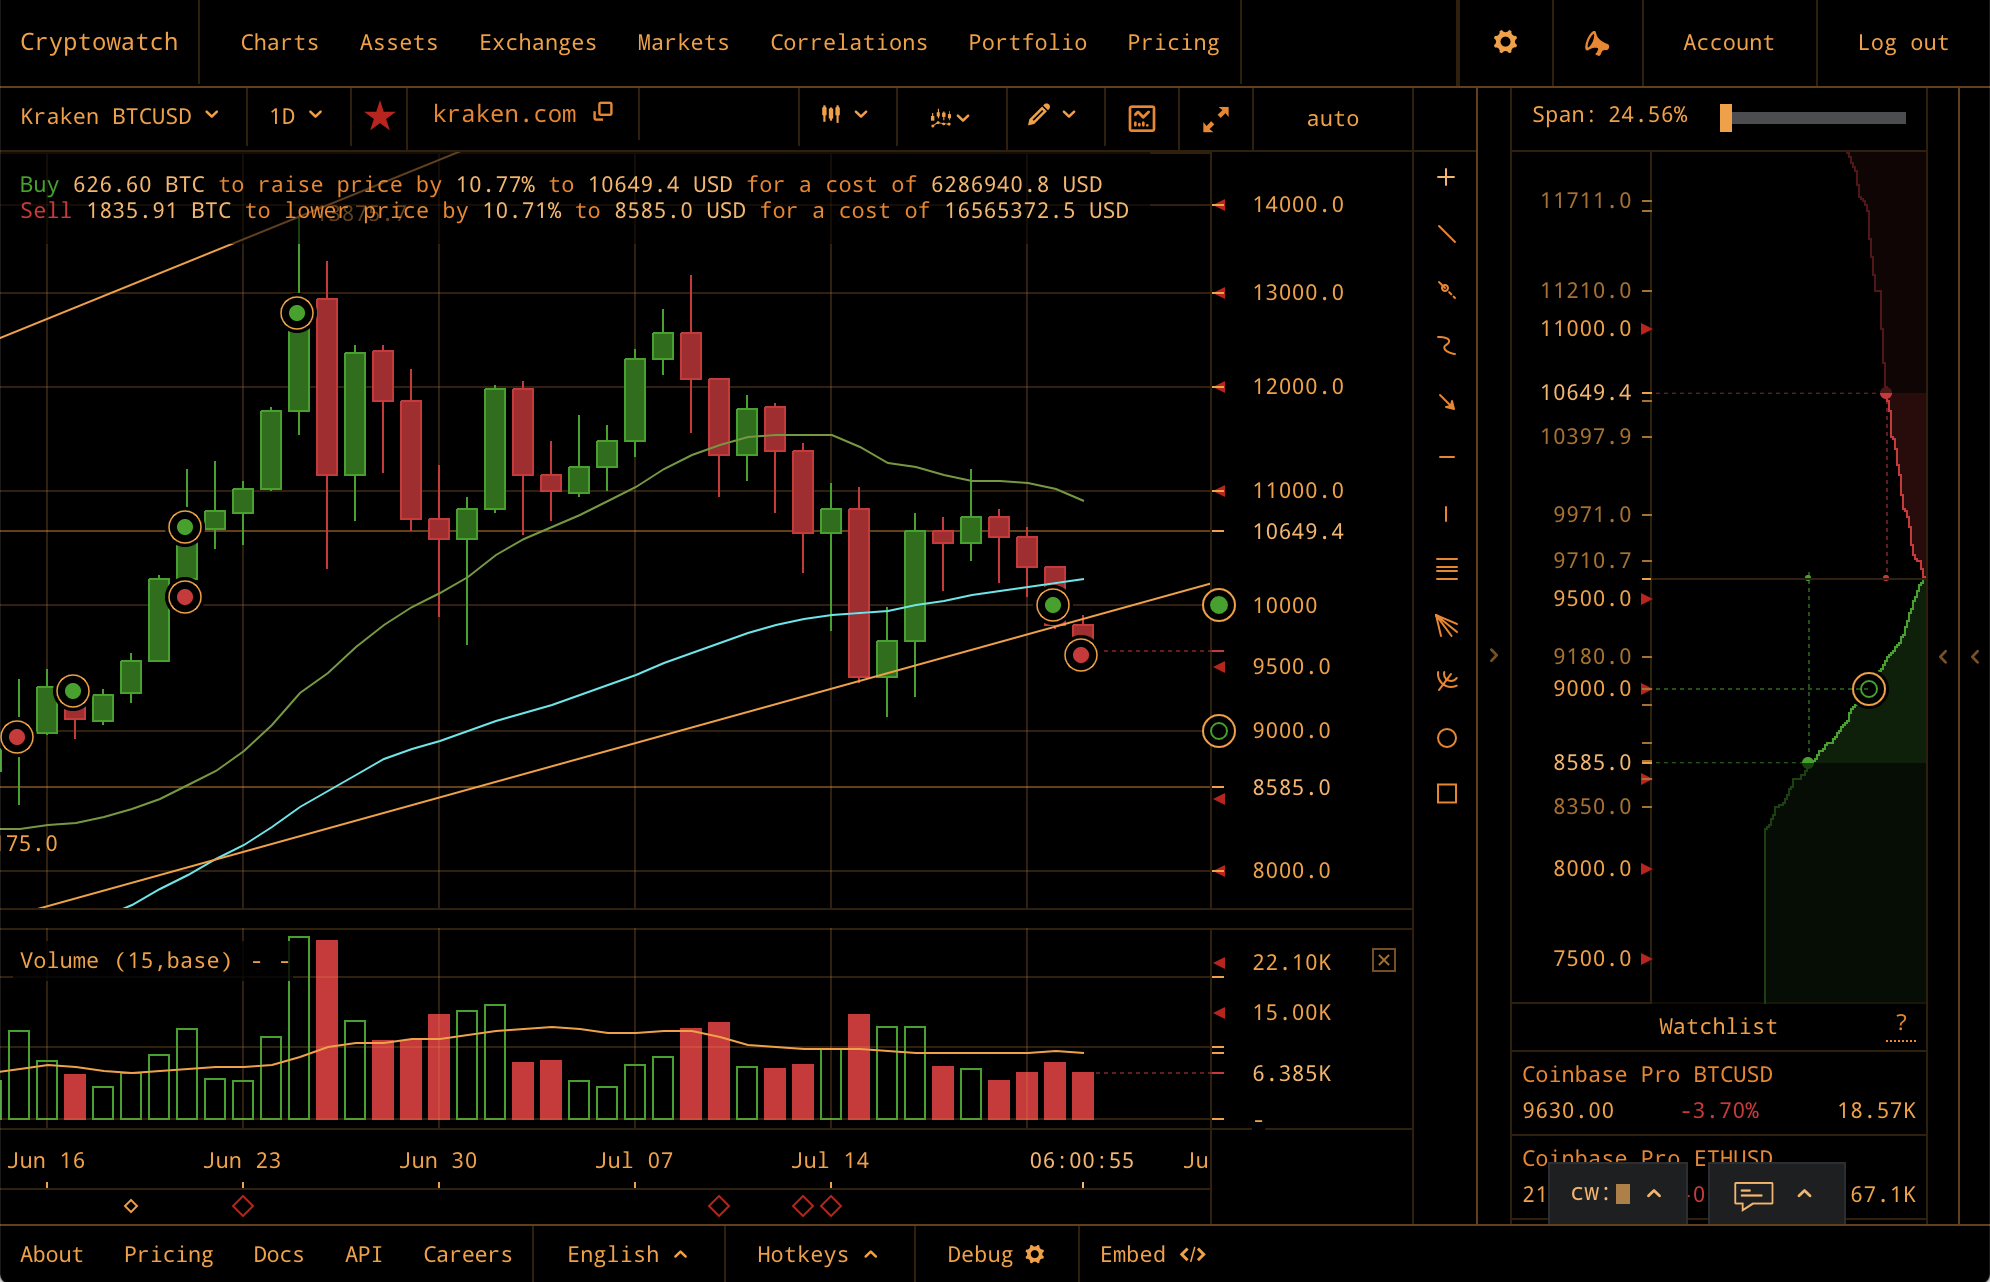
Task: Select the crosshair drawing tool
Action: [1446, 178]
